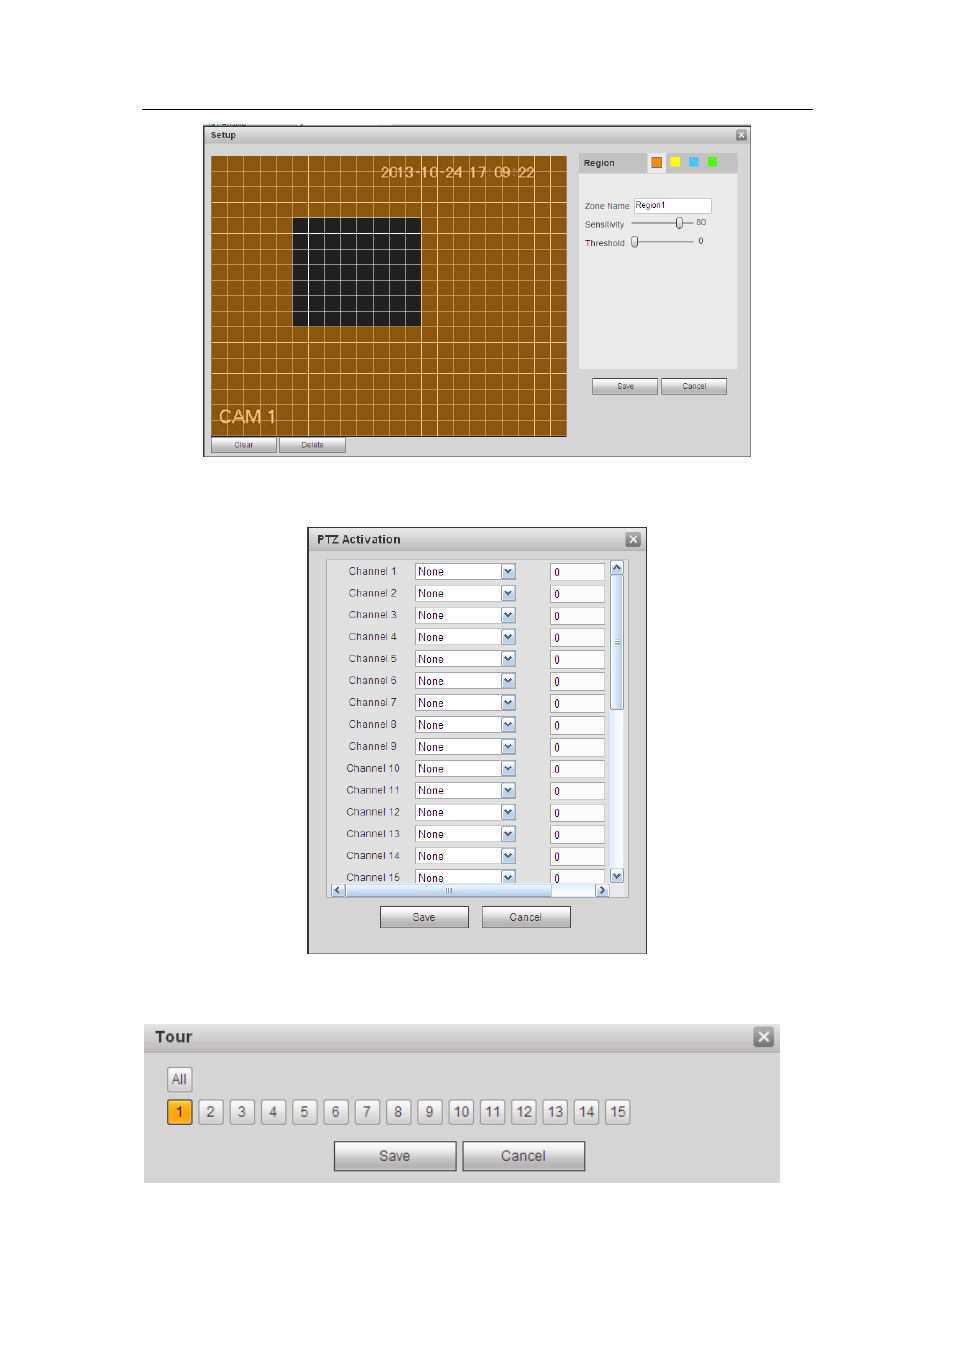Click the PTZ list scroll up arrow

pos(617,567)
